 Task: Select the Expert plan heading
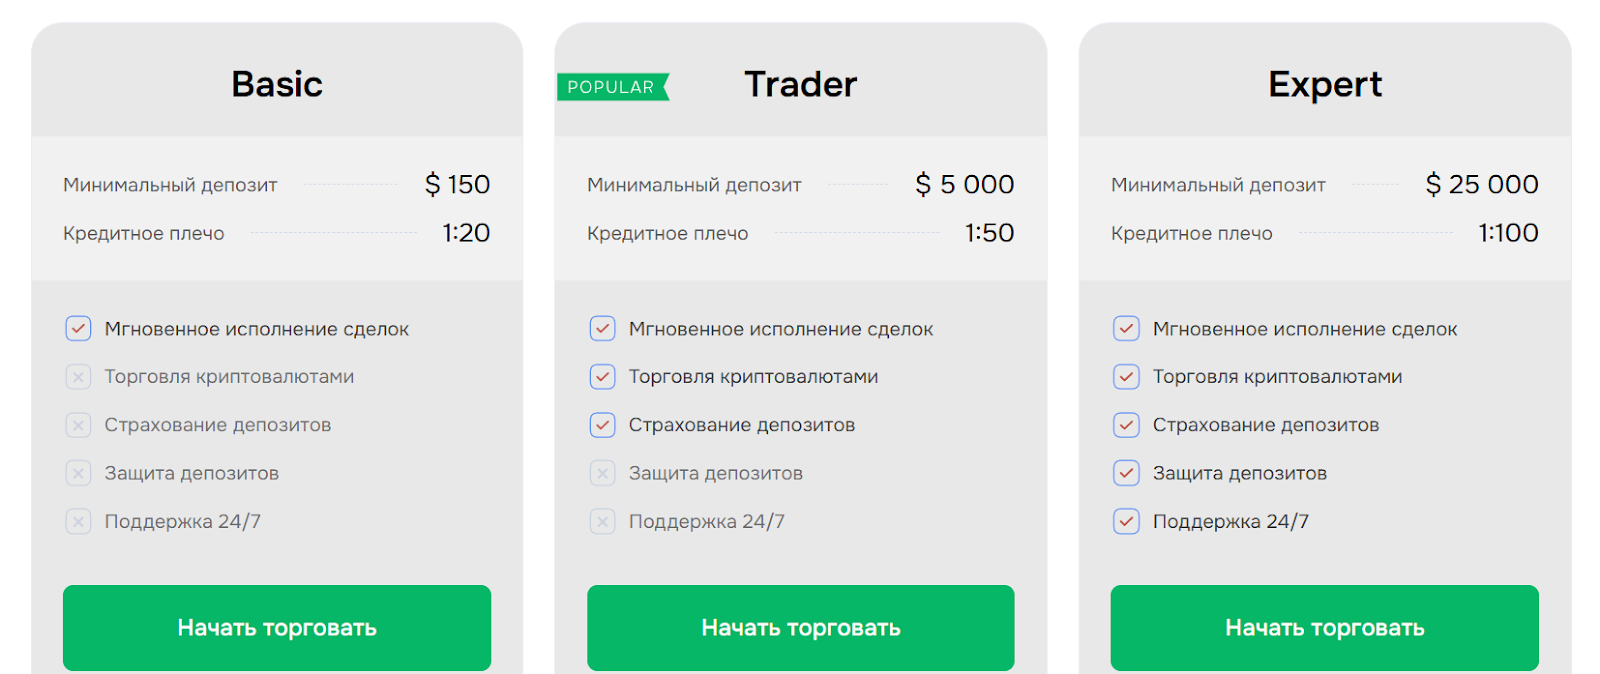(x=1325, y=84)
